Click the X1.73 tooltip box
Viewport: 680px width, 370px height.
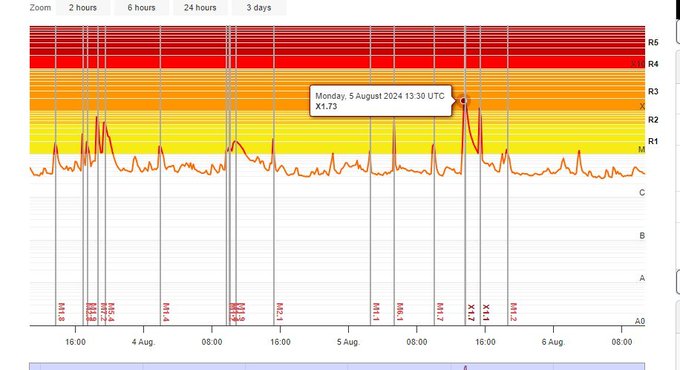coord(381,101)
